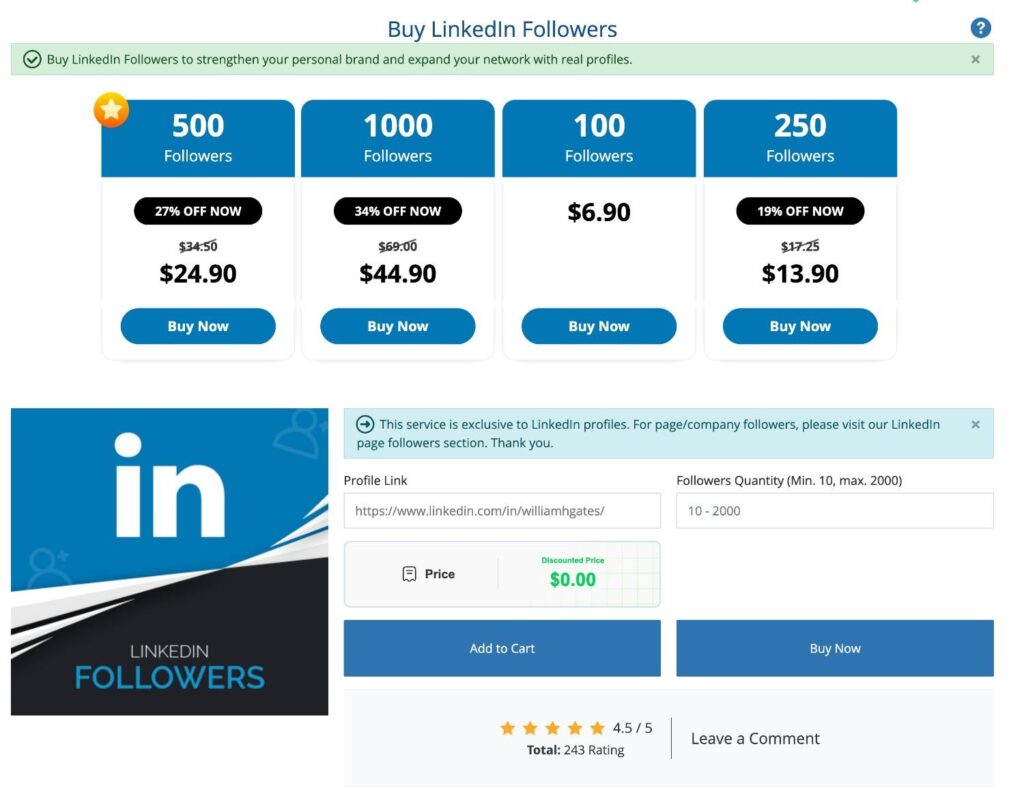The image size is (1024, 807).
Task: Buy the 500 Followers package
Action: coord(198,326)
